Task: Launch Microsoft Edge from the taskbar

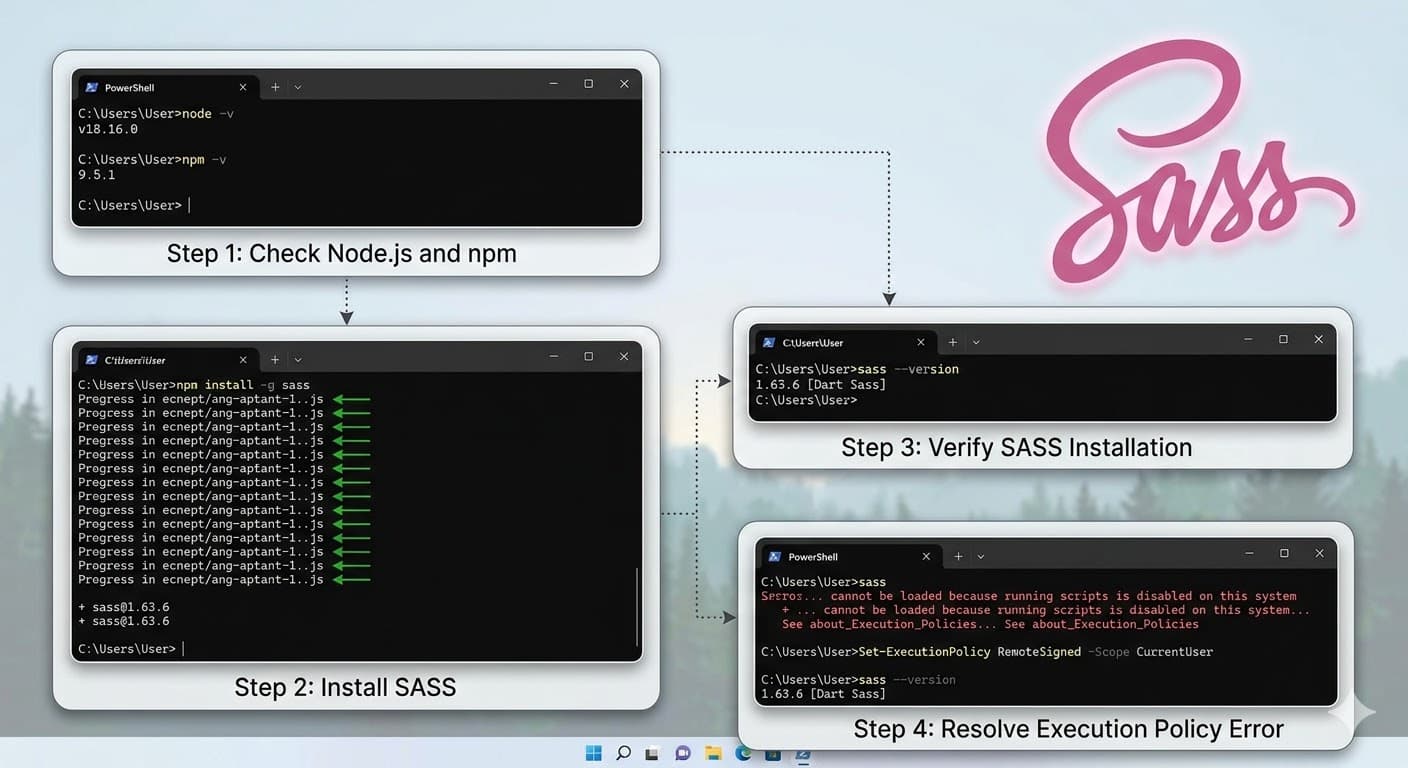Action: 743,752
